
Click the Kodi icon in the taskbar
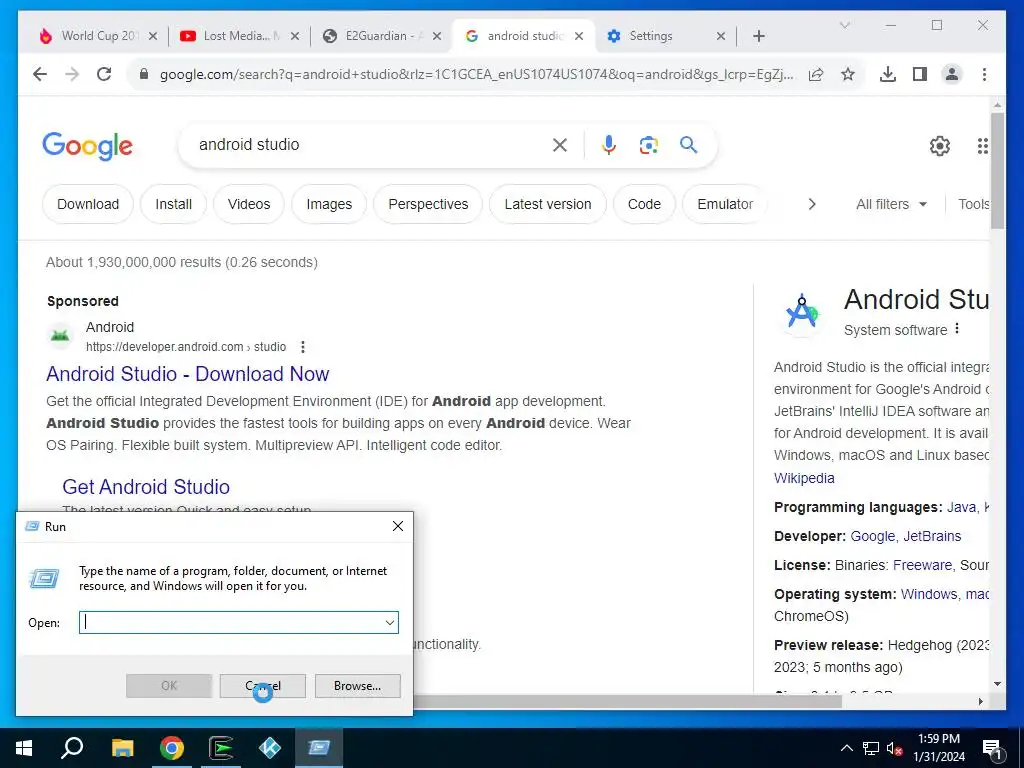pos(270,748)
